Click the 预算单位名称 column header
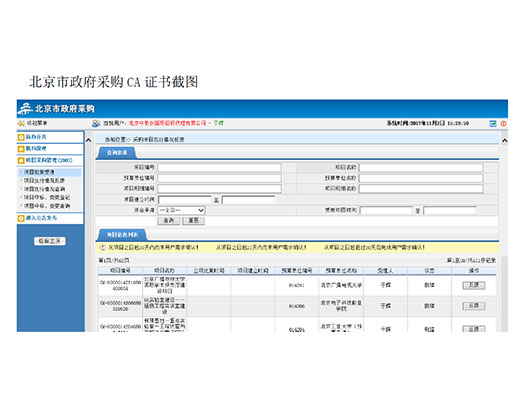The height and width of the screenshot is (410, 522). point(341,271)
